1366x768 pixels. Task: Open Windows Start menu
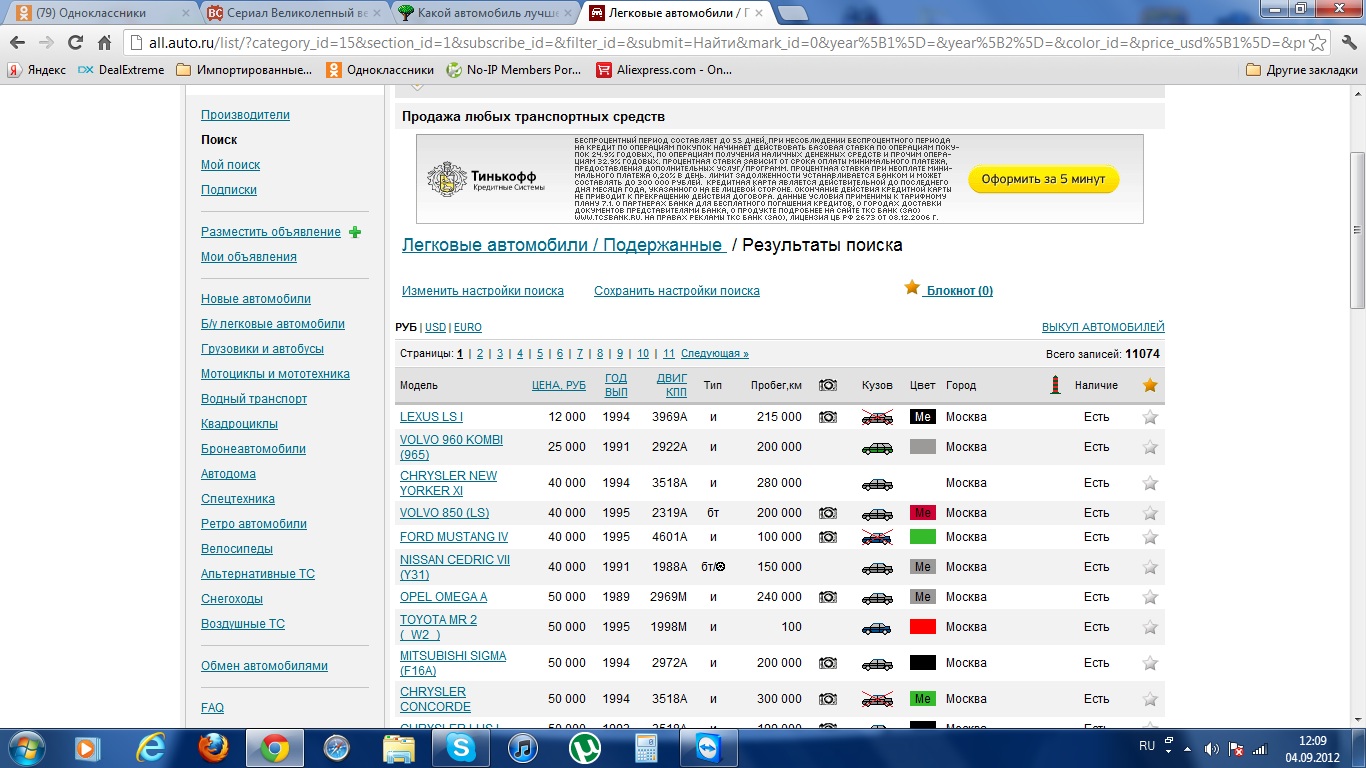coord(25,747)
